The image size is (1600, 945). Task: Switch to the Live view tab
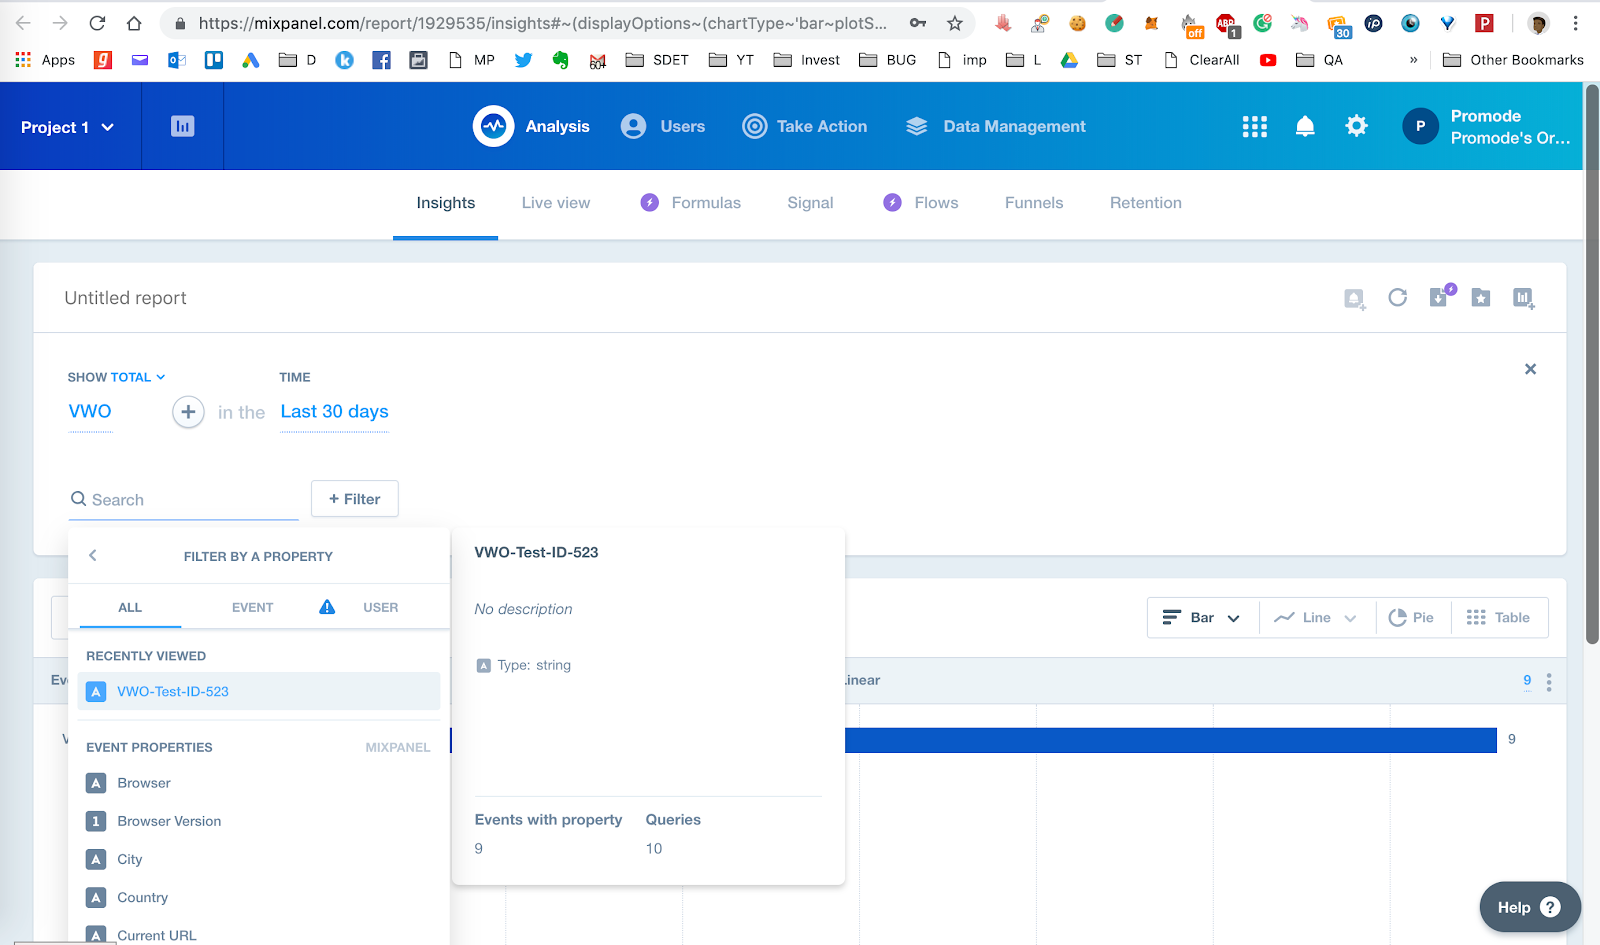[556, 203]
